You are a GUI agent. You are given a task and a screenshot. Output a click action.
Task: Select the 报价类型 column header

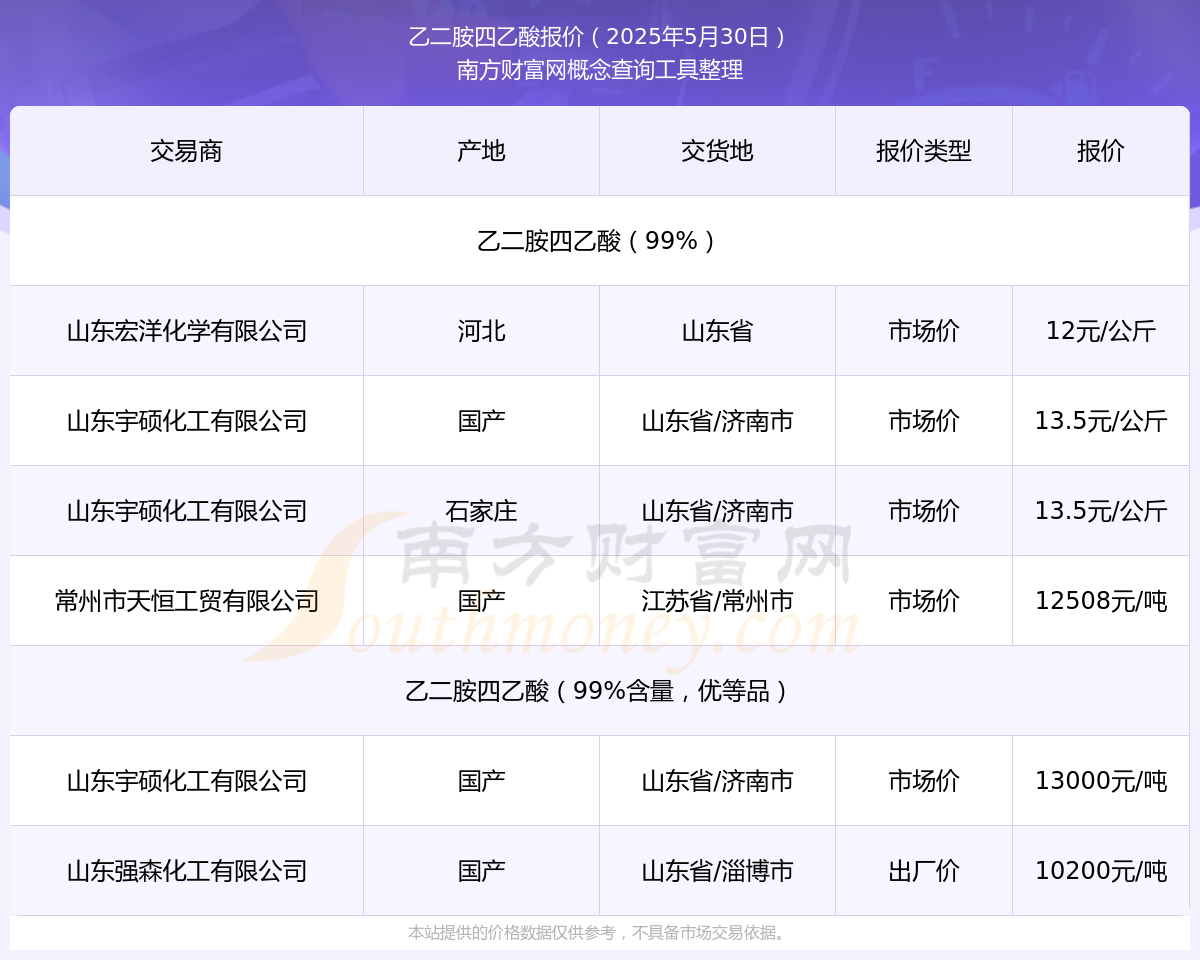(x=924, y=151)
